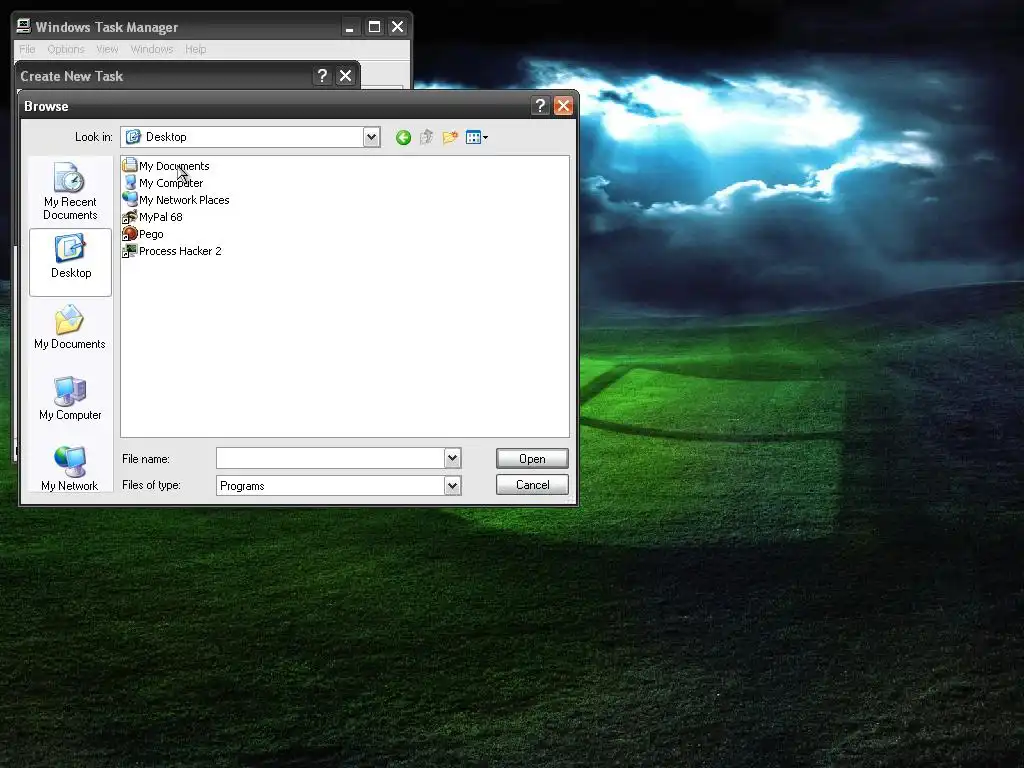Click the File name input field
The width and height of the screenshot is (1024, 768).
[x=330, y=458]
